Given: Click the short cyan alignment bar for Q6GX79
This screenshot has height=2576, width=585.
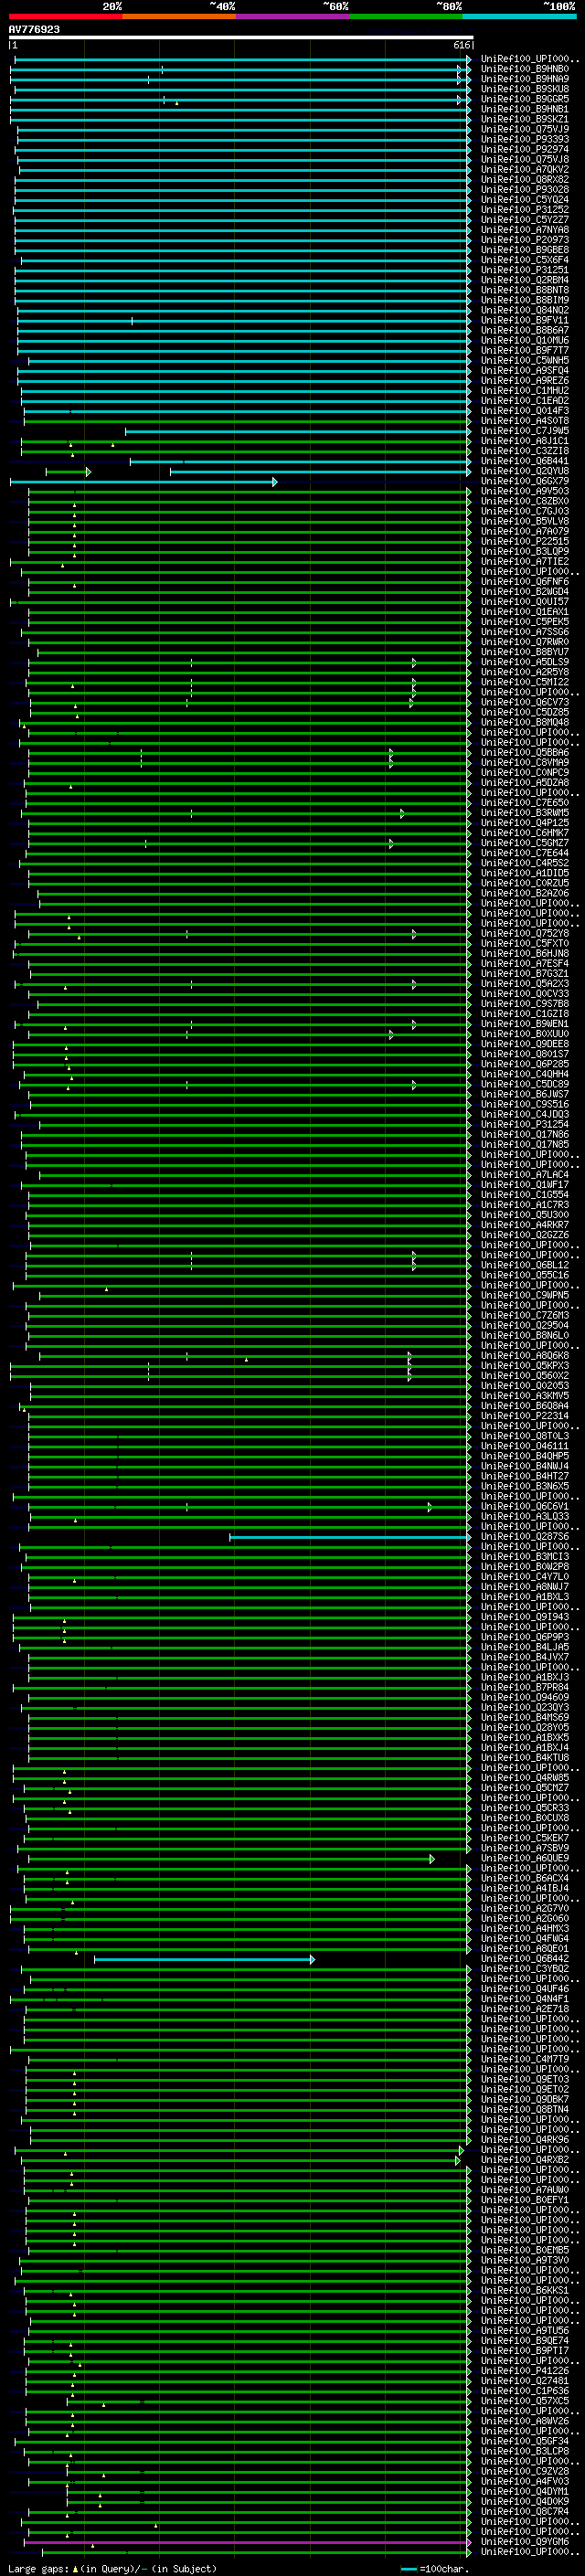Looking at the screenshot, I should click(x=143, y=482).
